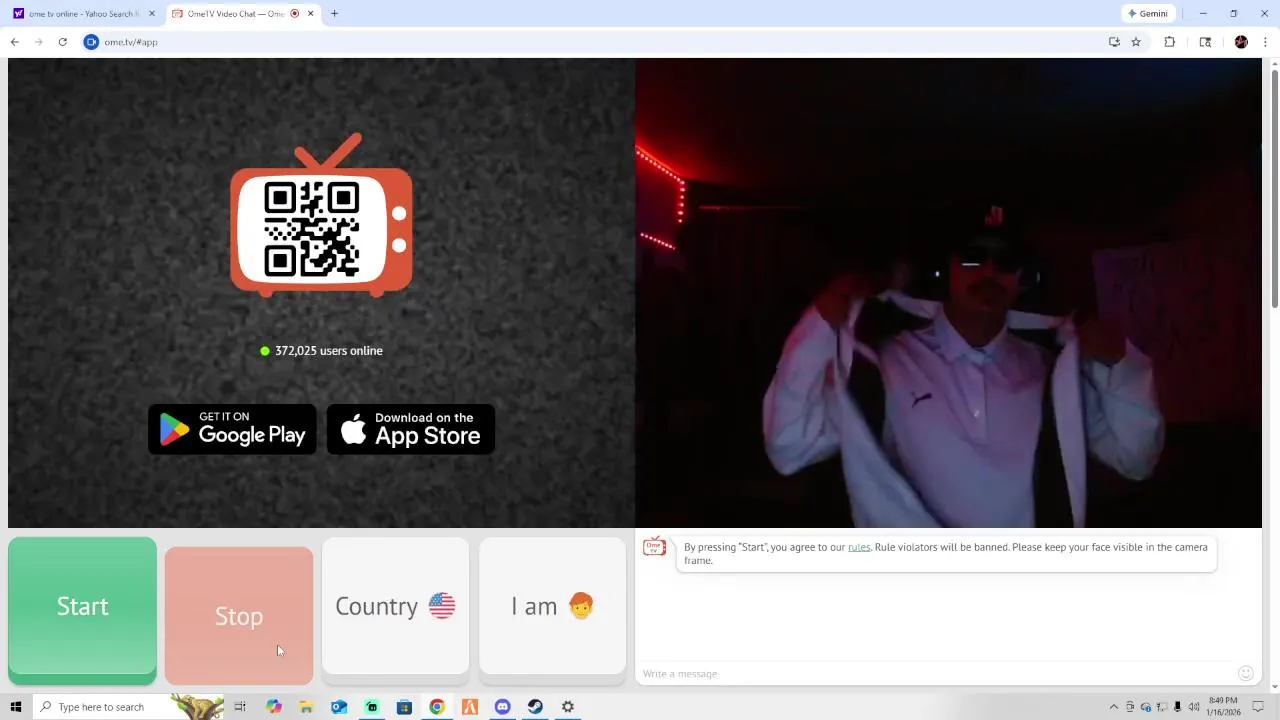Launch Copilot from taskbar

(x=273, y=707)
